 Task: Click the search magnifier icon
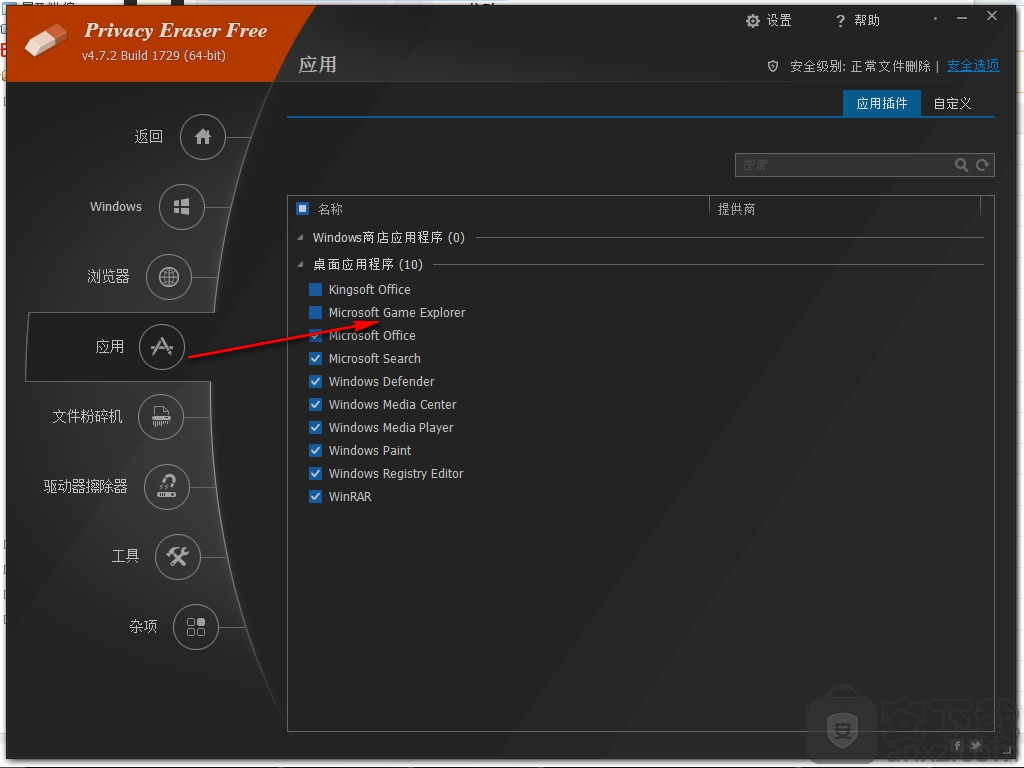(x=961, y=165)
